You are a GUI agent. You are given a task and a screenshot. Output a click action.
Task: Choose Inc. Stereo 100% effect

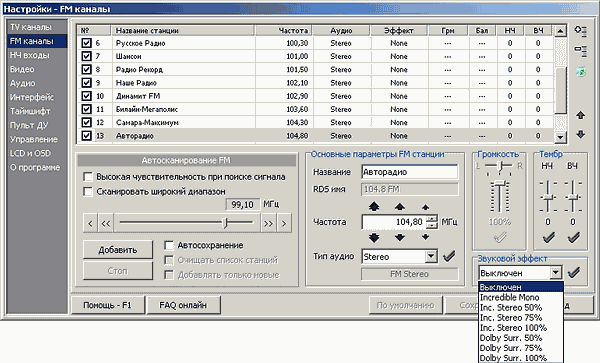pyautogui.click(x=521, y=328)
